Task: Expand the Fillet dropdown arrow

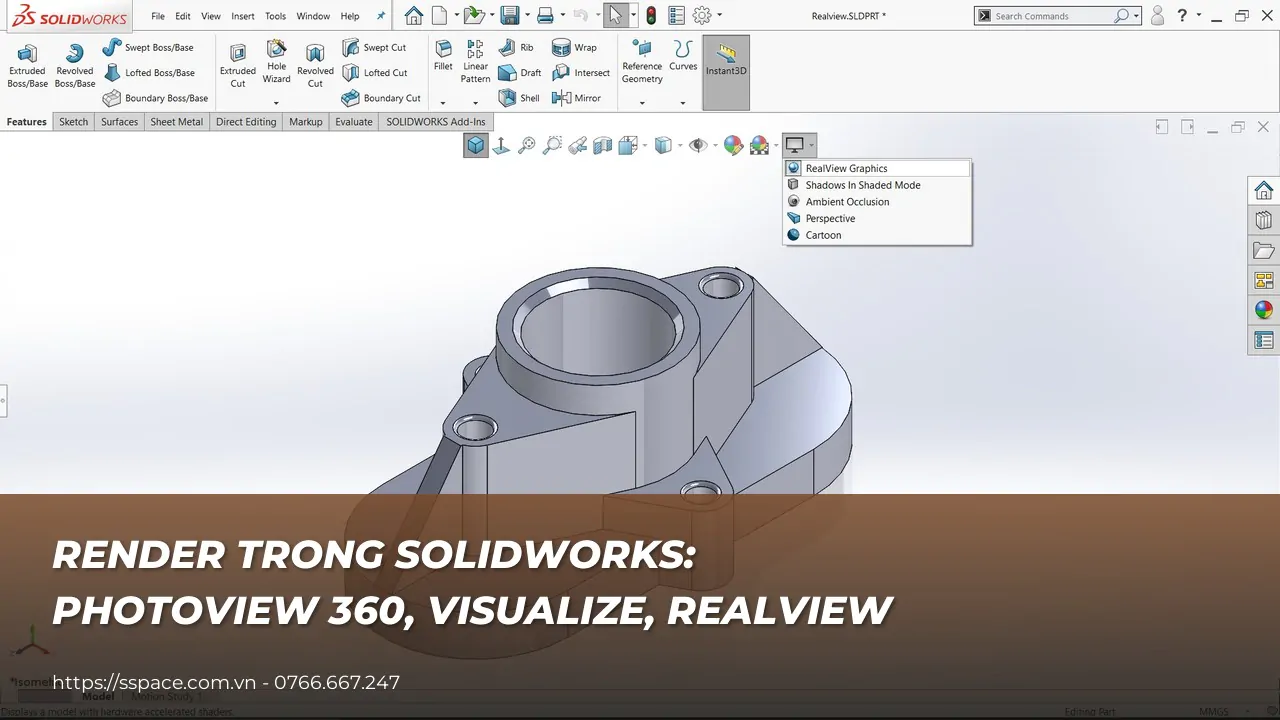Action: (443, 102)
